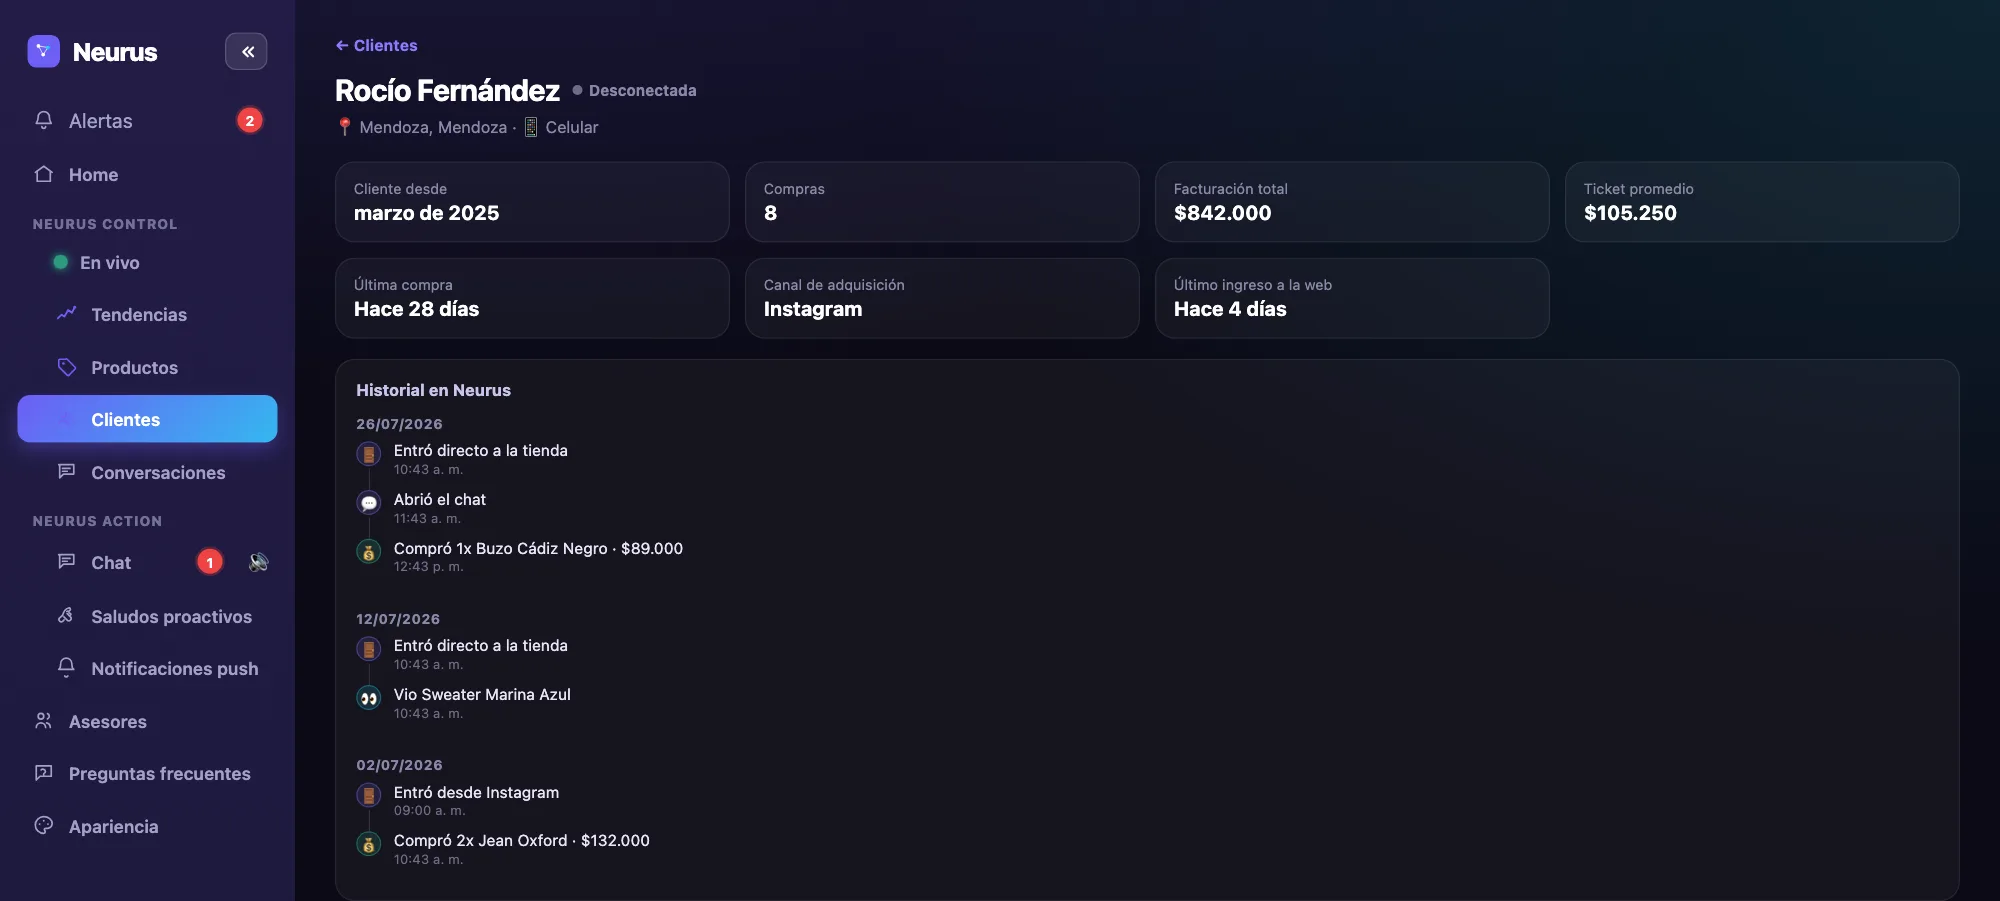2000x901 pixels.
Task: Open the alerts badge showing 2
Action: [x=249, y=120]
